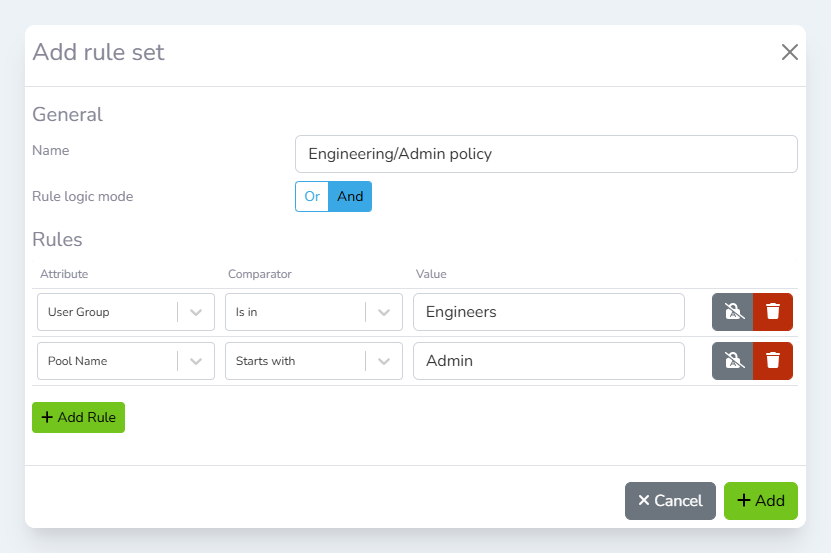Click the crossed-out lock icon in the Engineers row

[x=733, y=312]
